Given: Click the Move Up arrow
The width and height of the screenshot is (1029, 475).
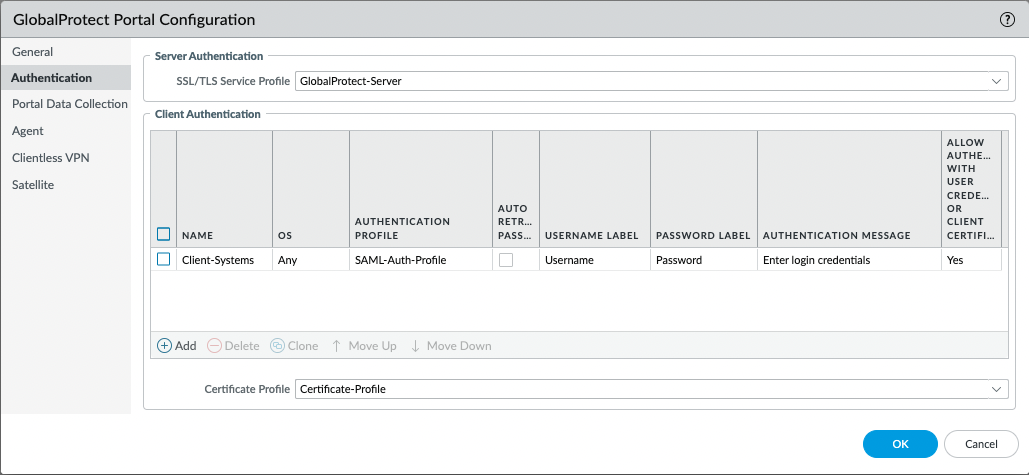Looking at the screenshot, I should (337, 346).
